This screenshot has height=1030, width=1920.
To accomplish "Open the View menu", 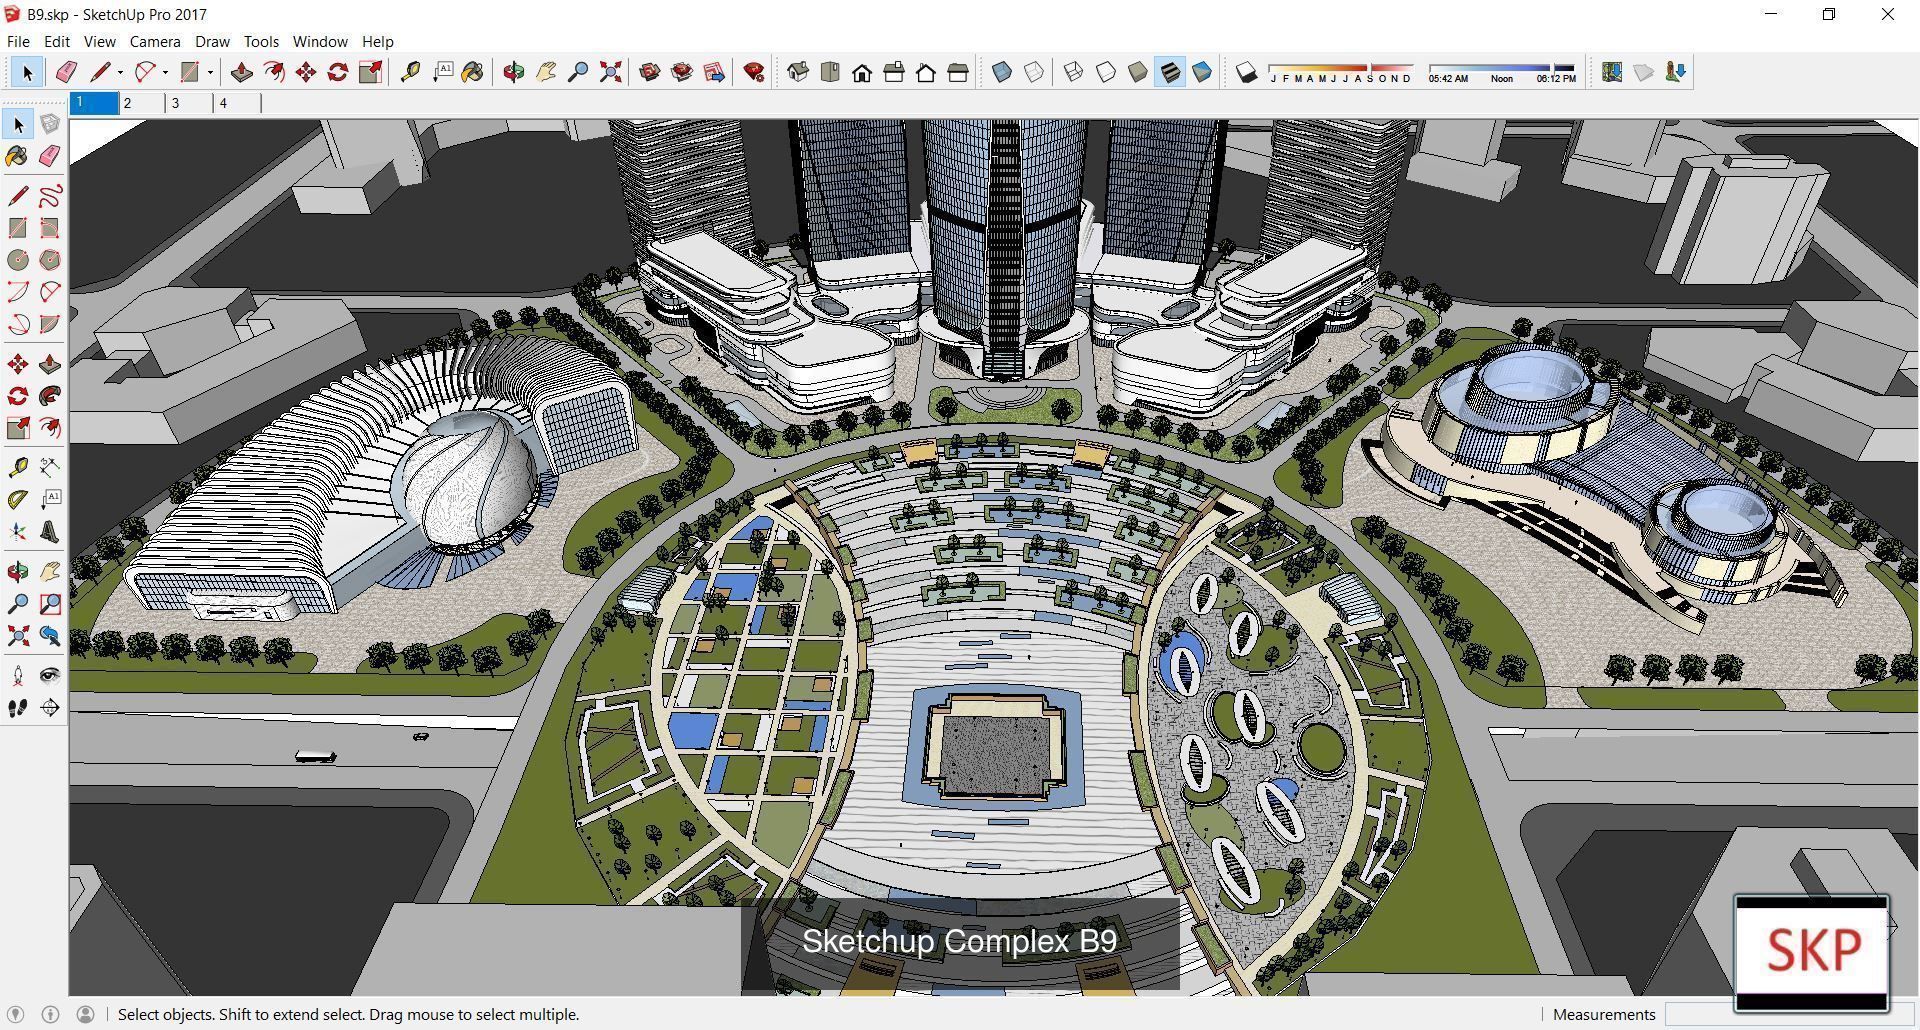I will 99,41.
